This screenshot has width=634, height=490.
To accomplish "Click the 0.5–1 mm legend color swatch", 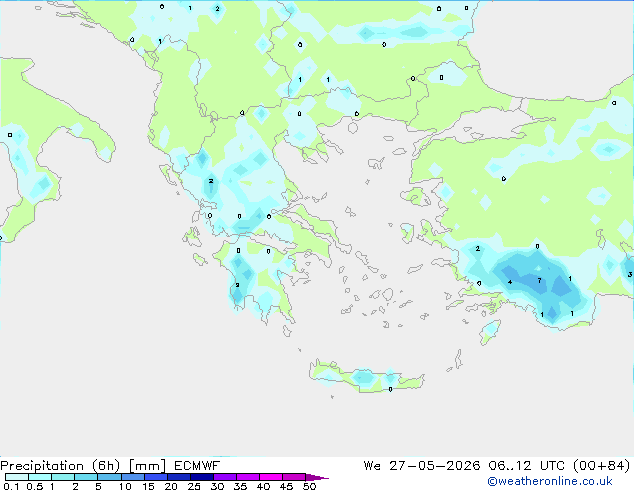I will [40, 477].
